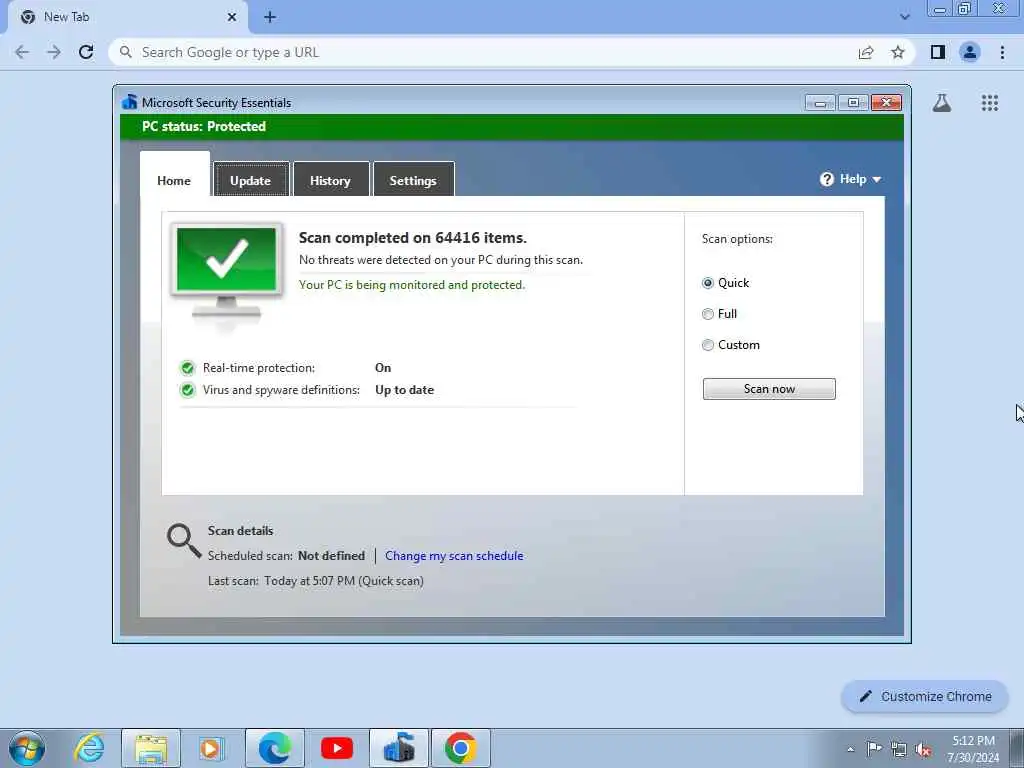Click the muted volume tray icon

click(923, 749)
